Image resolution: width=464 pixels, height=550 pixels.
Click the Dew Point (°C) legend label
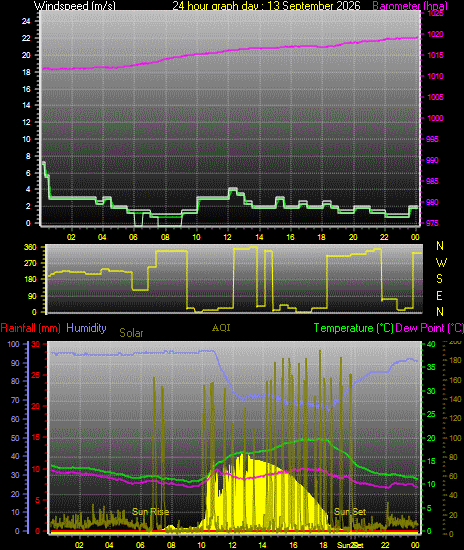pos(430,328)
